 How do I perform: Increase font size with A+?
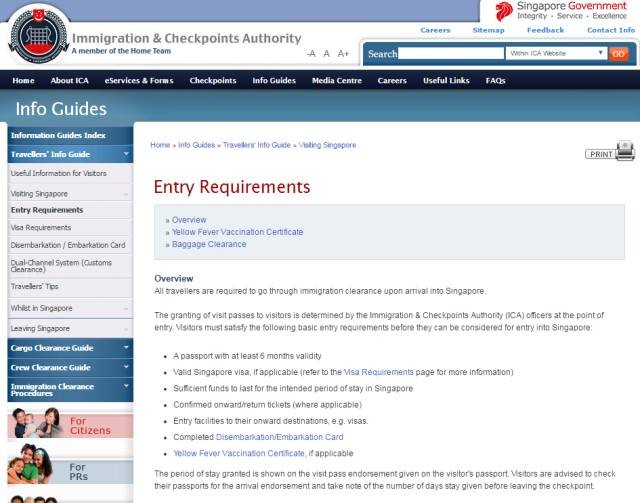pyautogui.click(x=343, y=53)
